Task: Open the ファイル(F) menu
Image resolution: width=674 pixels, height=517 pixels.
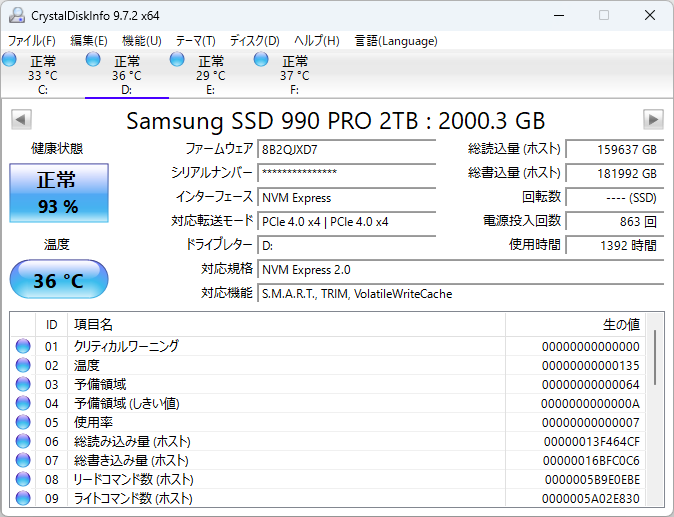Action: (32, 41)
